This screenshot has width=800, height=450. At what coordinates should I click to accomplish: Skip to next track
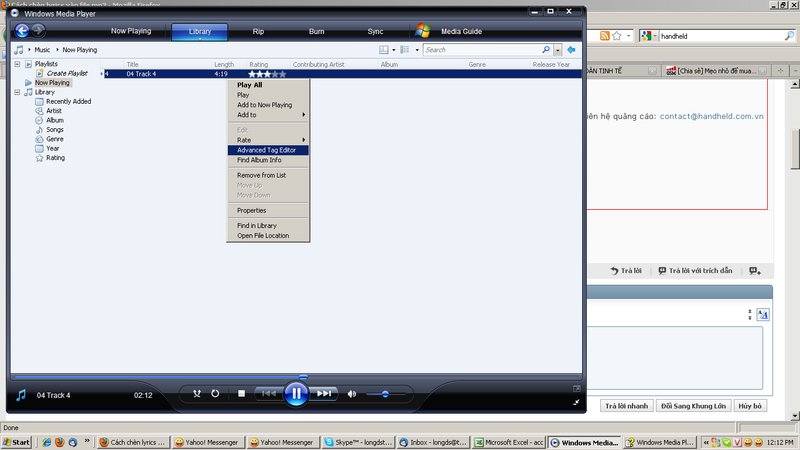pyautogui.click(x=324, y=394)
